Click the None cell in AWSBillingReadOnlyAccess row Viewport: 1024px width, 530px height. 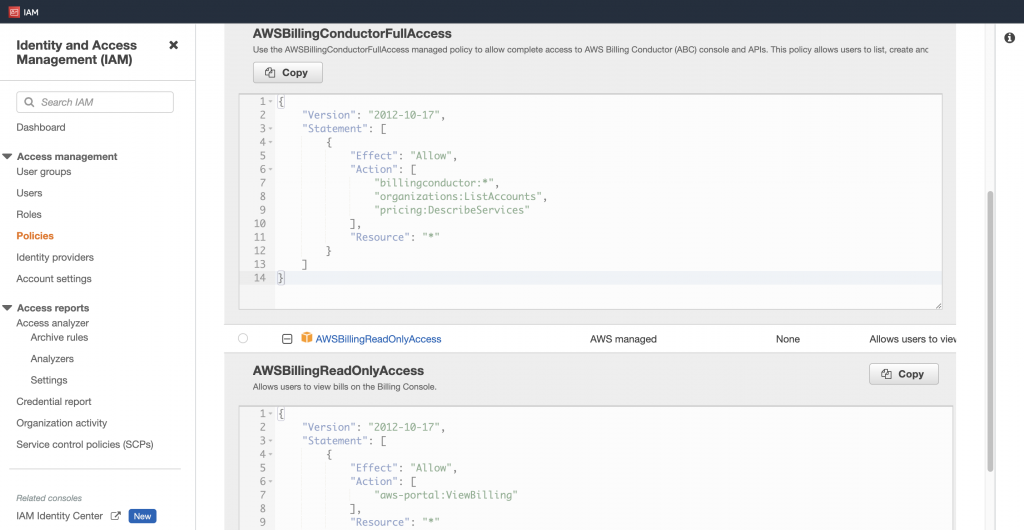788,339
